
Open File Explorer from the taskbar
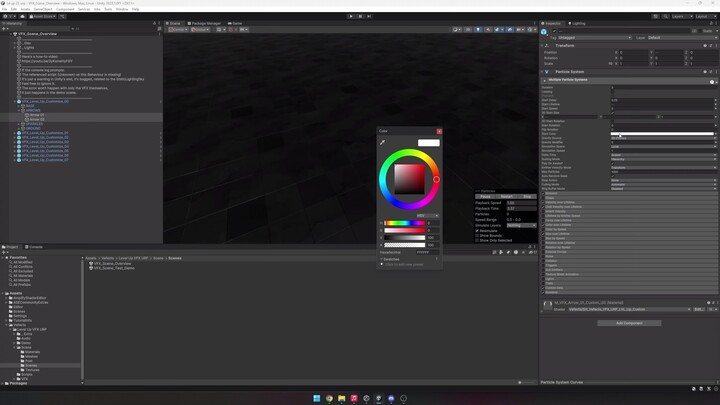[342, 398]
